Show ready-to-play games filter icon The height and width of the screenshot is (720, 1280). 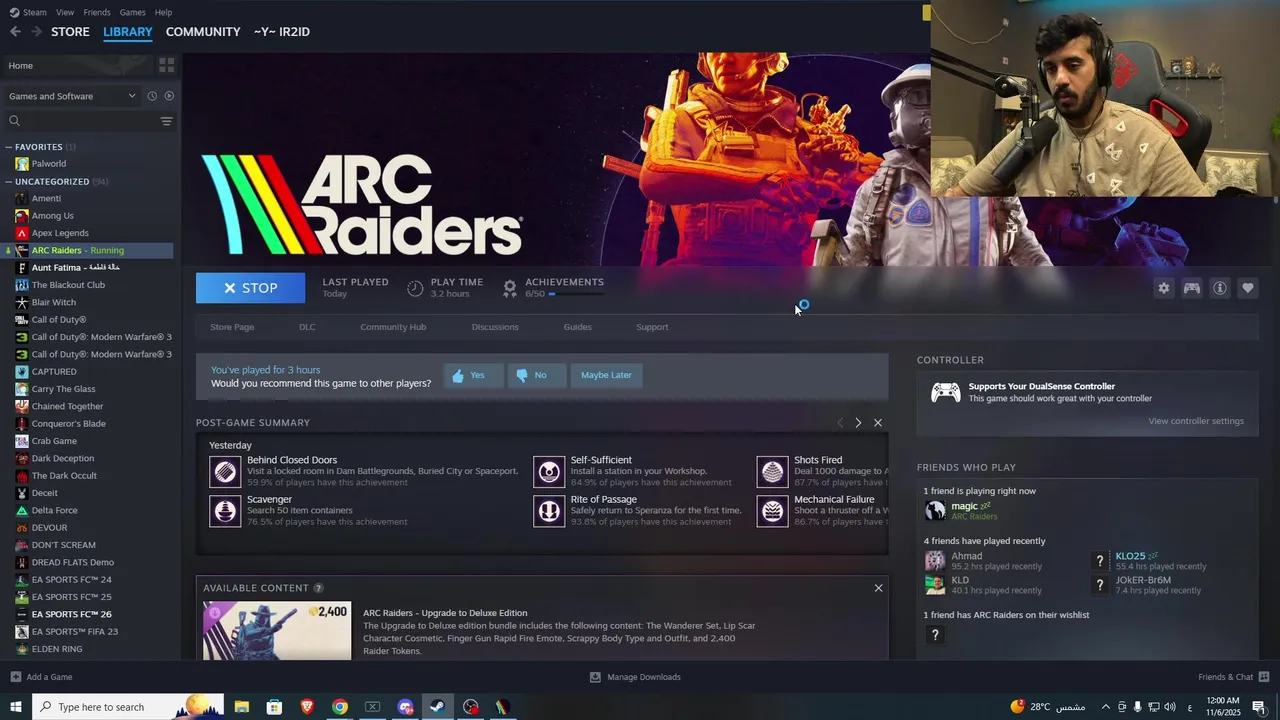coord(169,96)
